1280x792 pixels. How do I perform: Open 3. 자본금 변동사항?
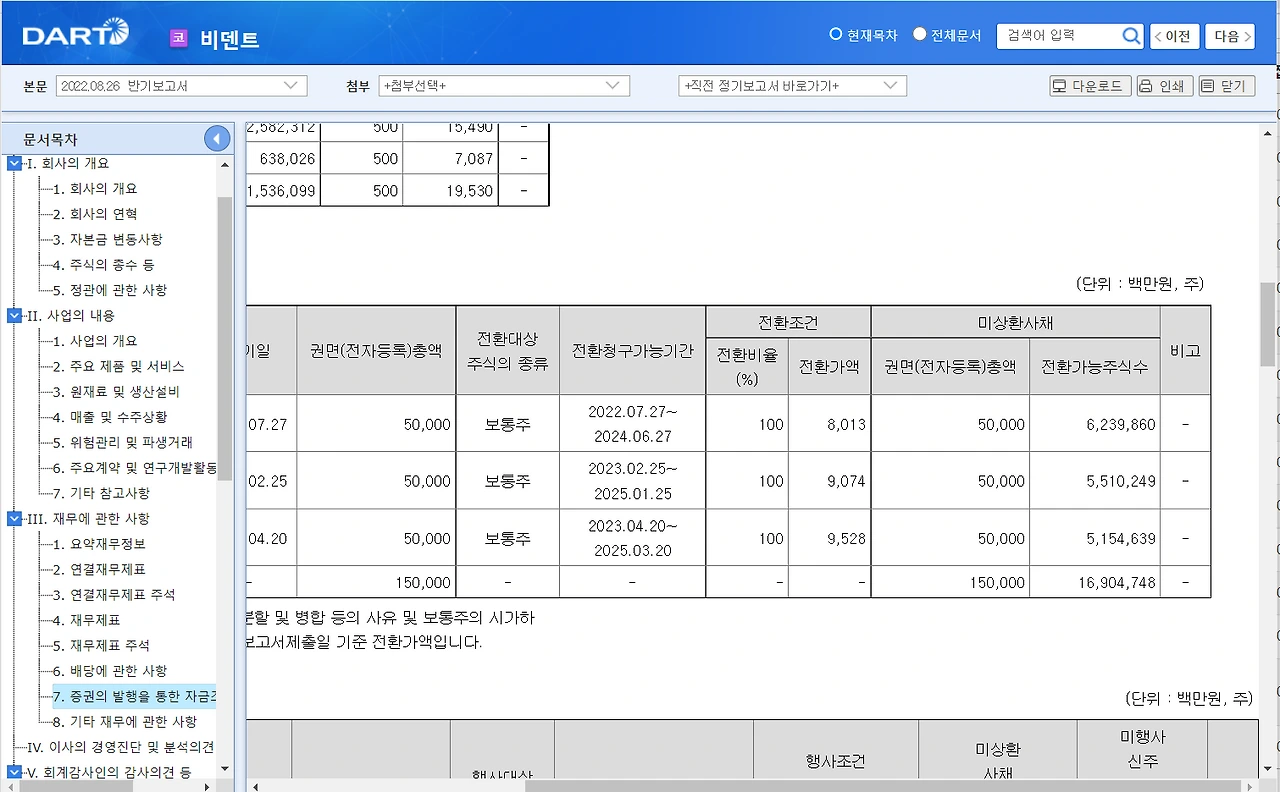tap(107, 240)
